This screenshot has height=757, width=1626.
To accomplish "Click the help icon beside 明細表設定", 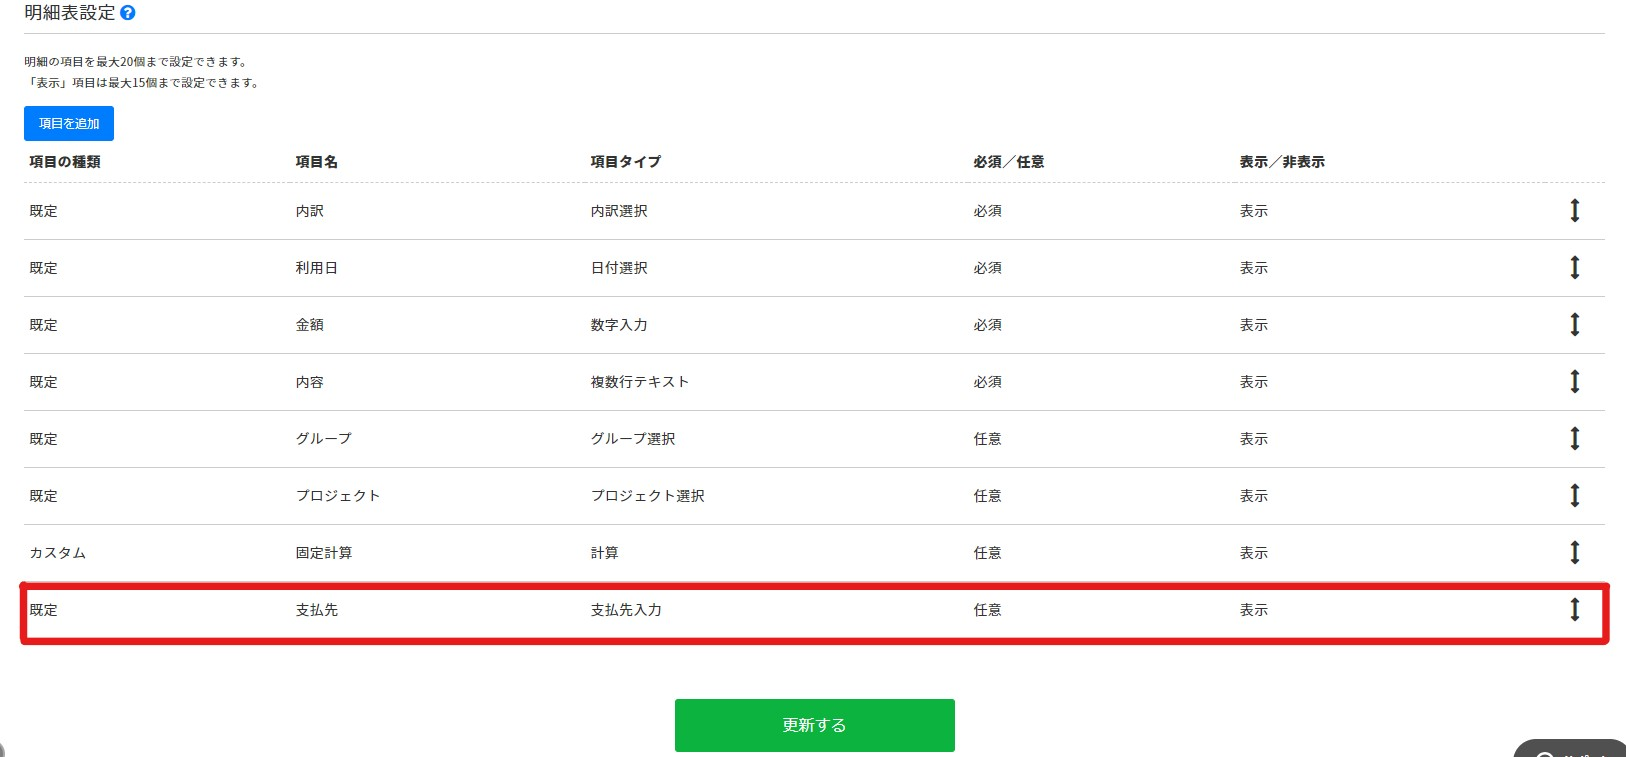I will pyautogui.click(x=127, y=13).
